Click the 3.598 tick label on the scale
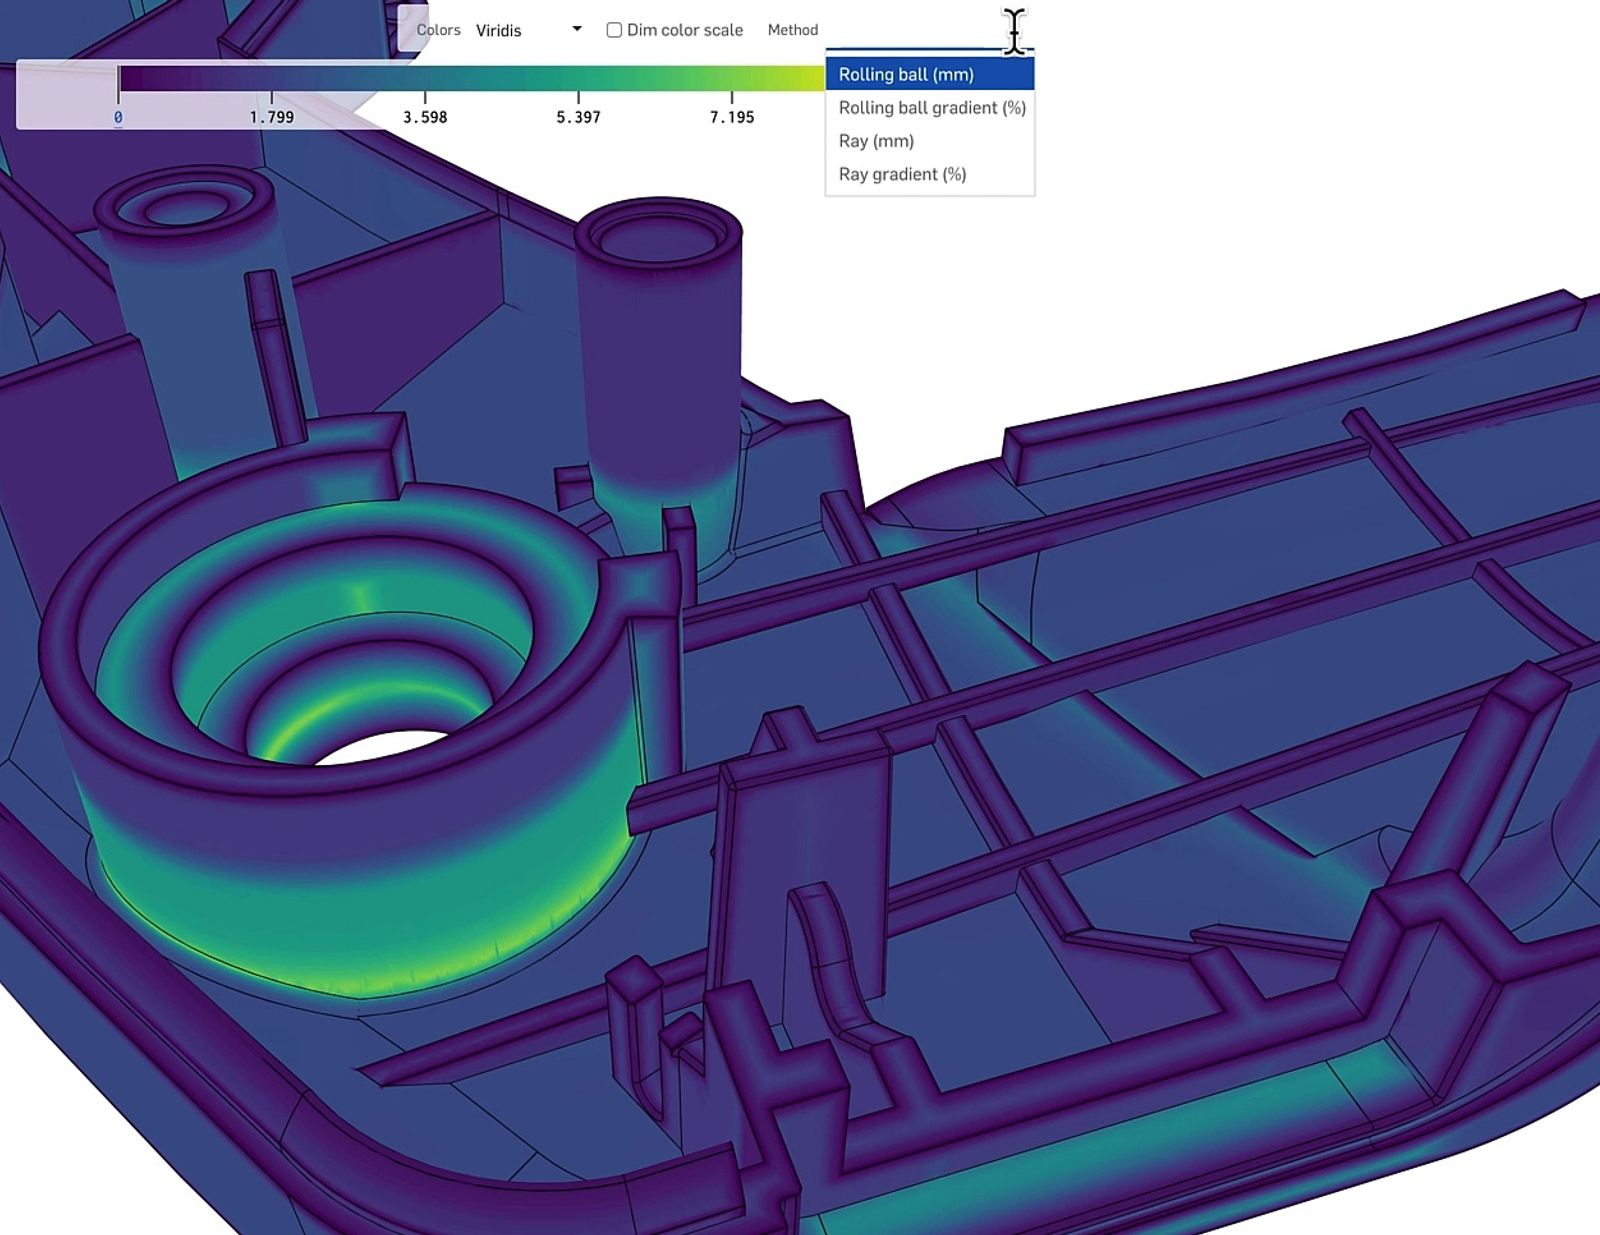Viewport: 1600px width, 1235px height. click(x=425, y=117)
